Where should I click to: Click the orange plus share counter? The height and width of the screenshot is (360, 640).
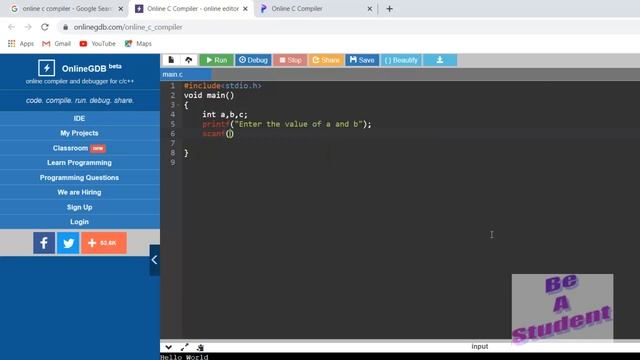point(104,243)
